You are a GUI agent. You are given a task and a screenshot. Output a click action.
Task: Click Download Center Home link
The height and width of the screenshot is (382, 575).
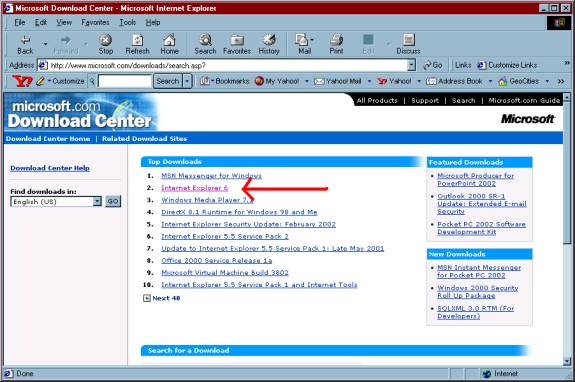pyautogui.click(x=48, y=139)
